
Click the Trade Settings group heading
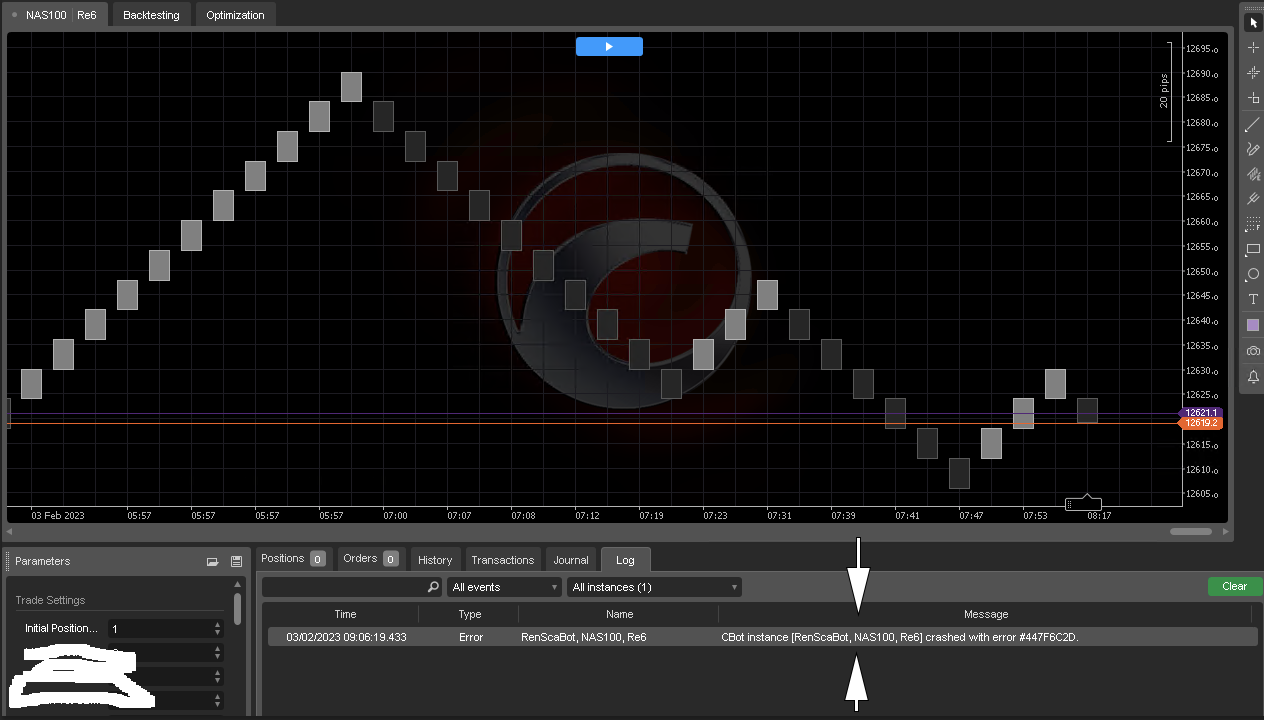coord(50,600)
